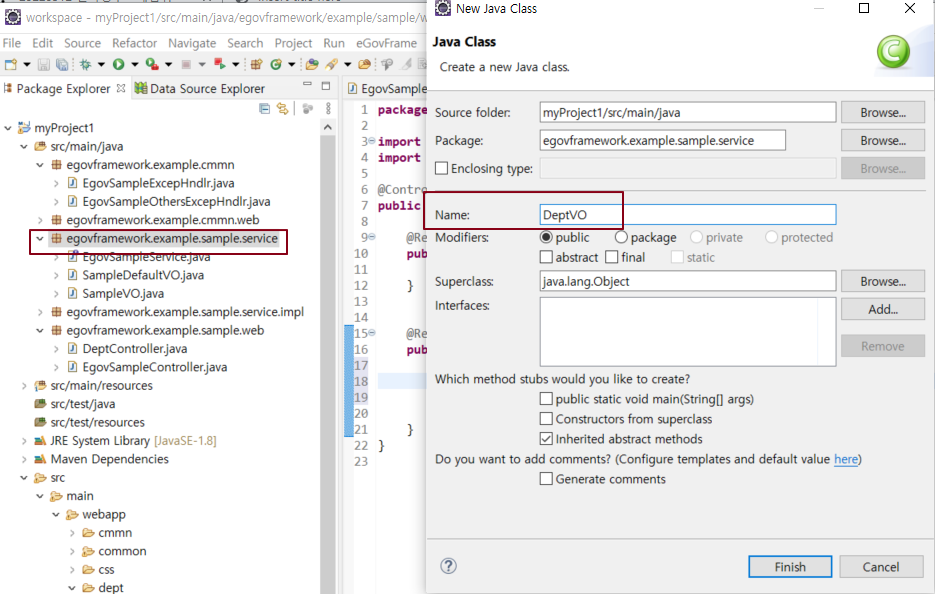This screenshot has width=935, height=594.
Task: Select the EgovSample editor tab
Action: 387,88
